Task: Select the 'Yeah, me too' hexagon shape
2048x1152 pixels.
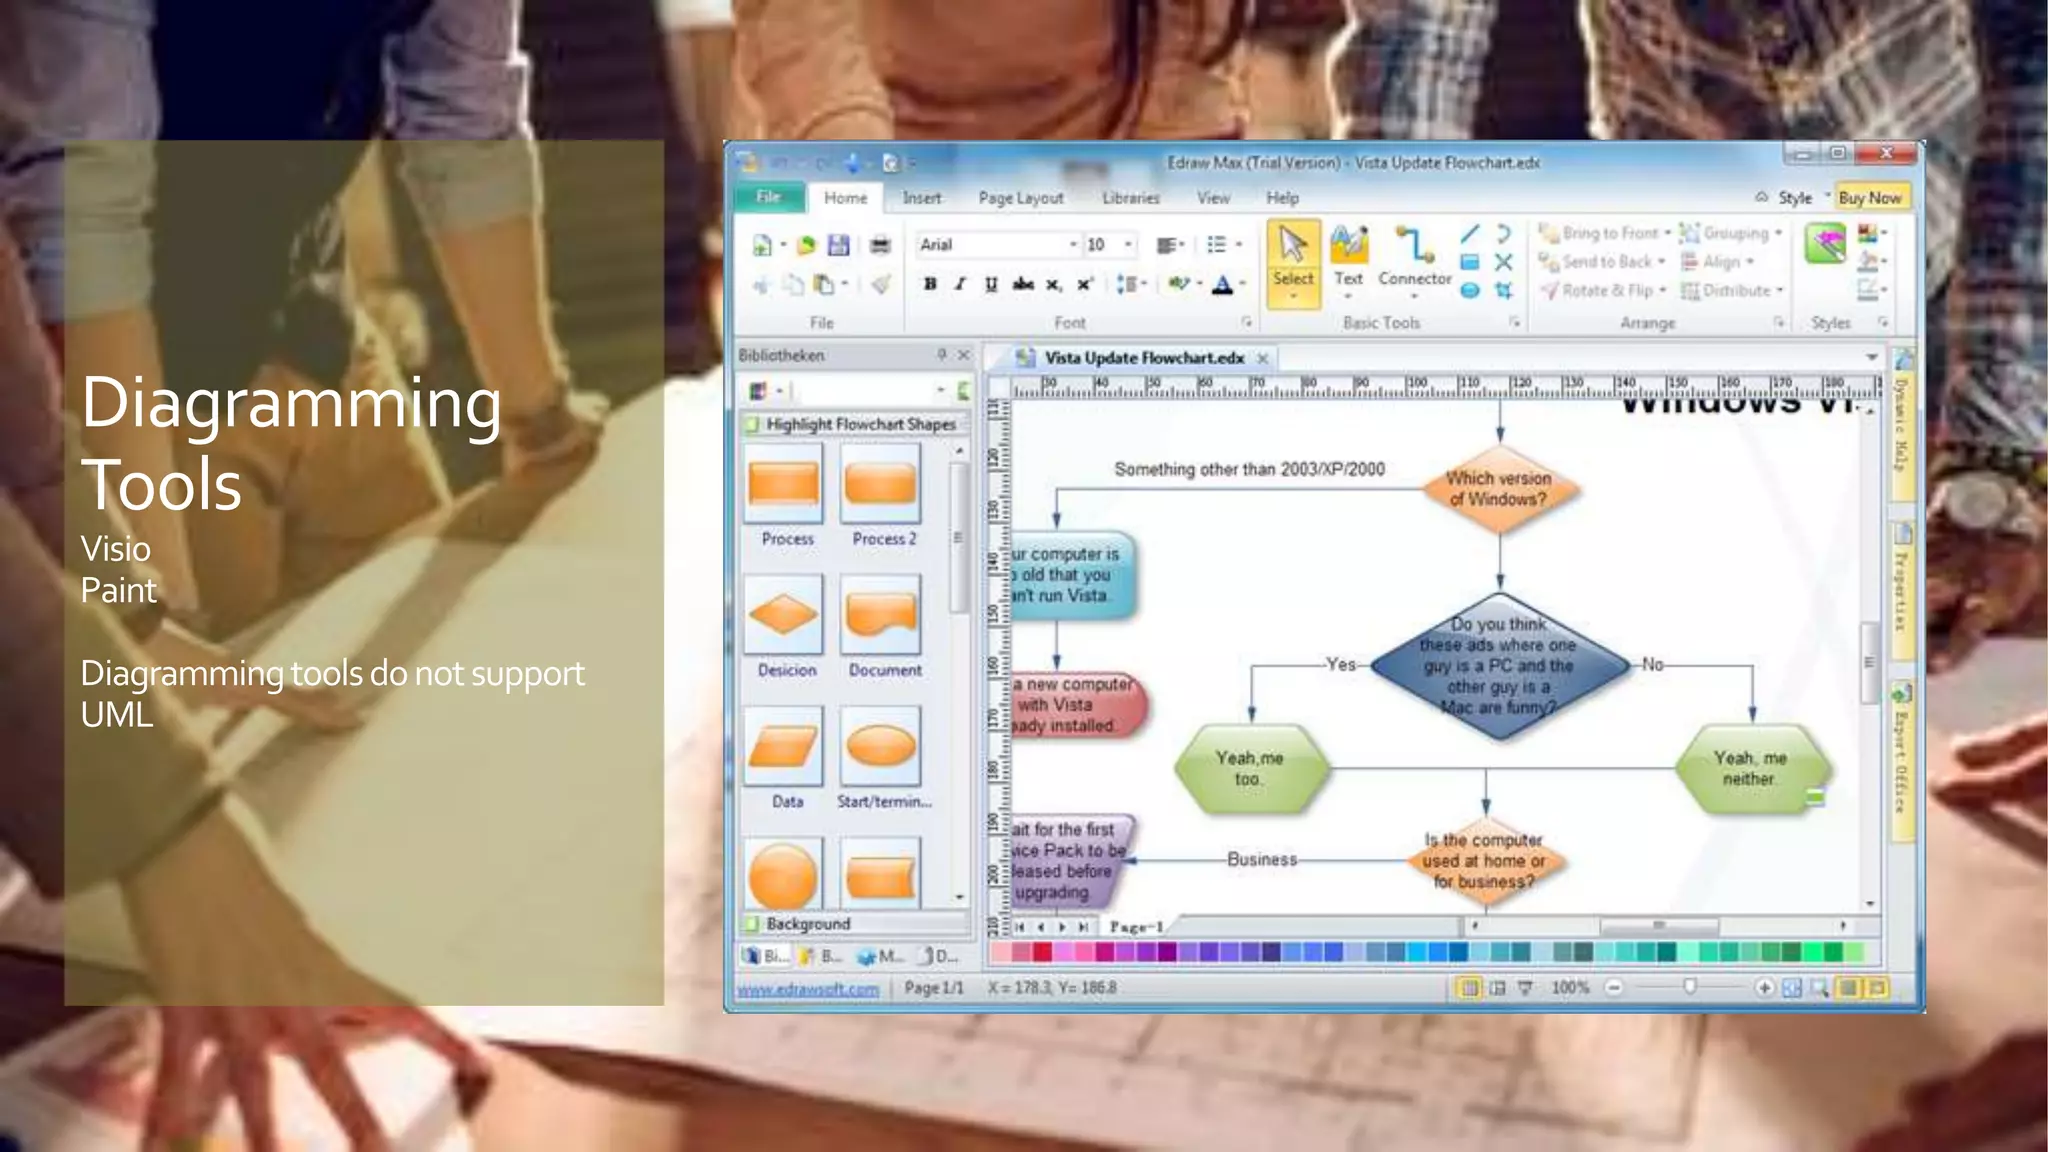Action: coord(1251,768)
